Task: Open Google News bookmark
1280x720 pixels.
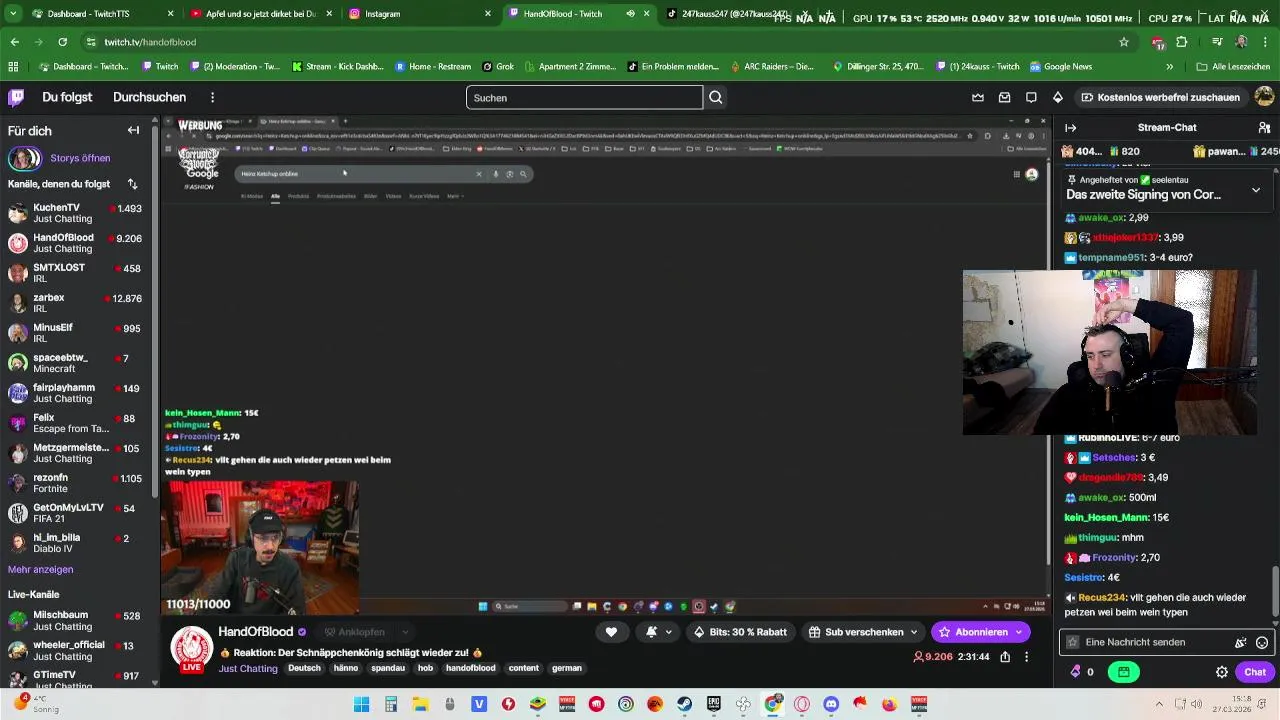Action: pos(1060,67)
